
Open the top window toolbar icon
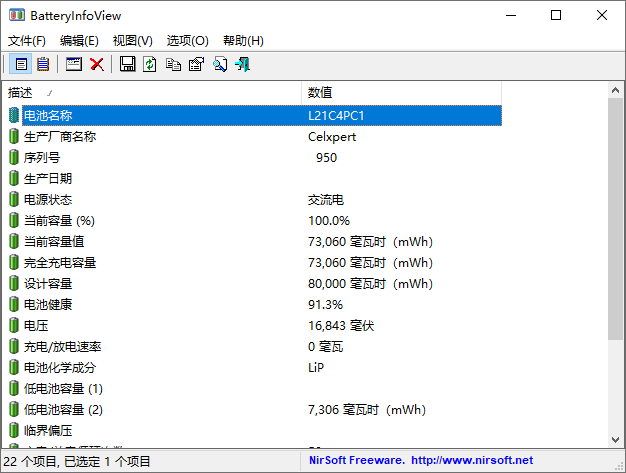click(74, 64)
